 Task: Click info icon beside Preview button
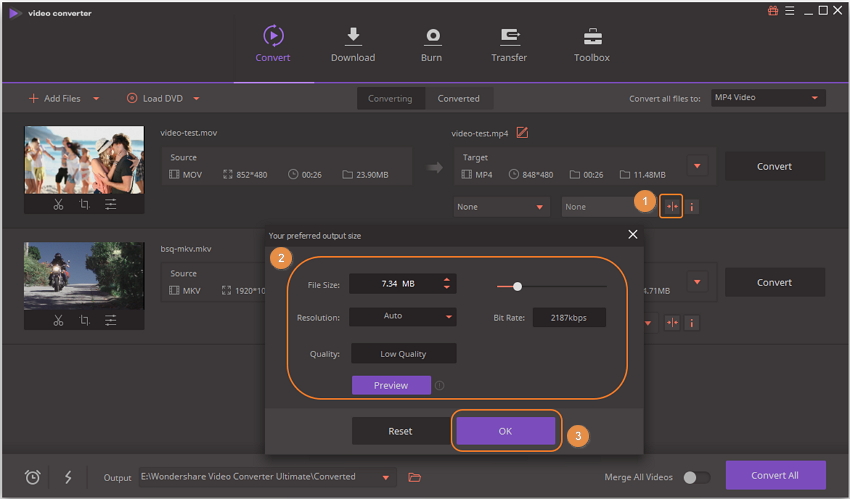[x=440, y=385]
